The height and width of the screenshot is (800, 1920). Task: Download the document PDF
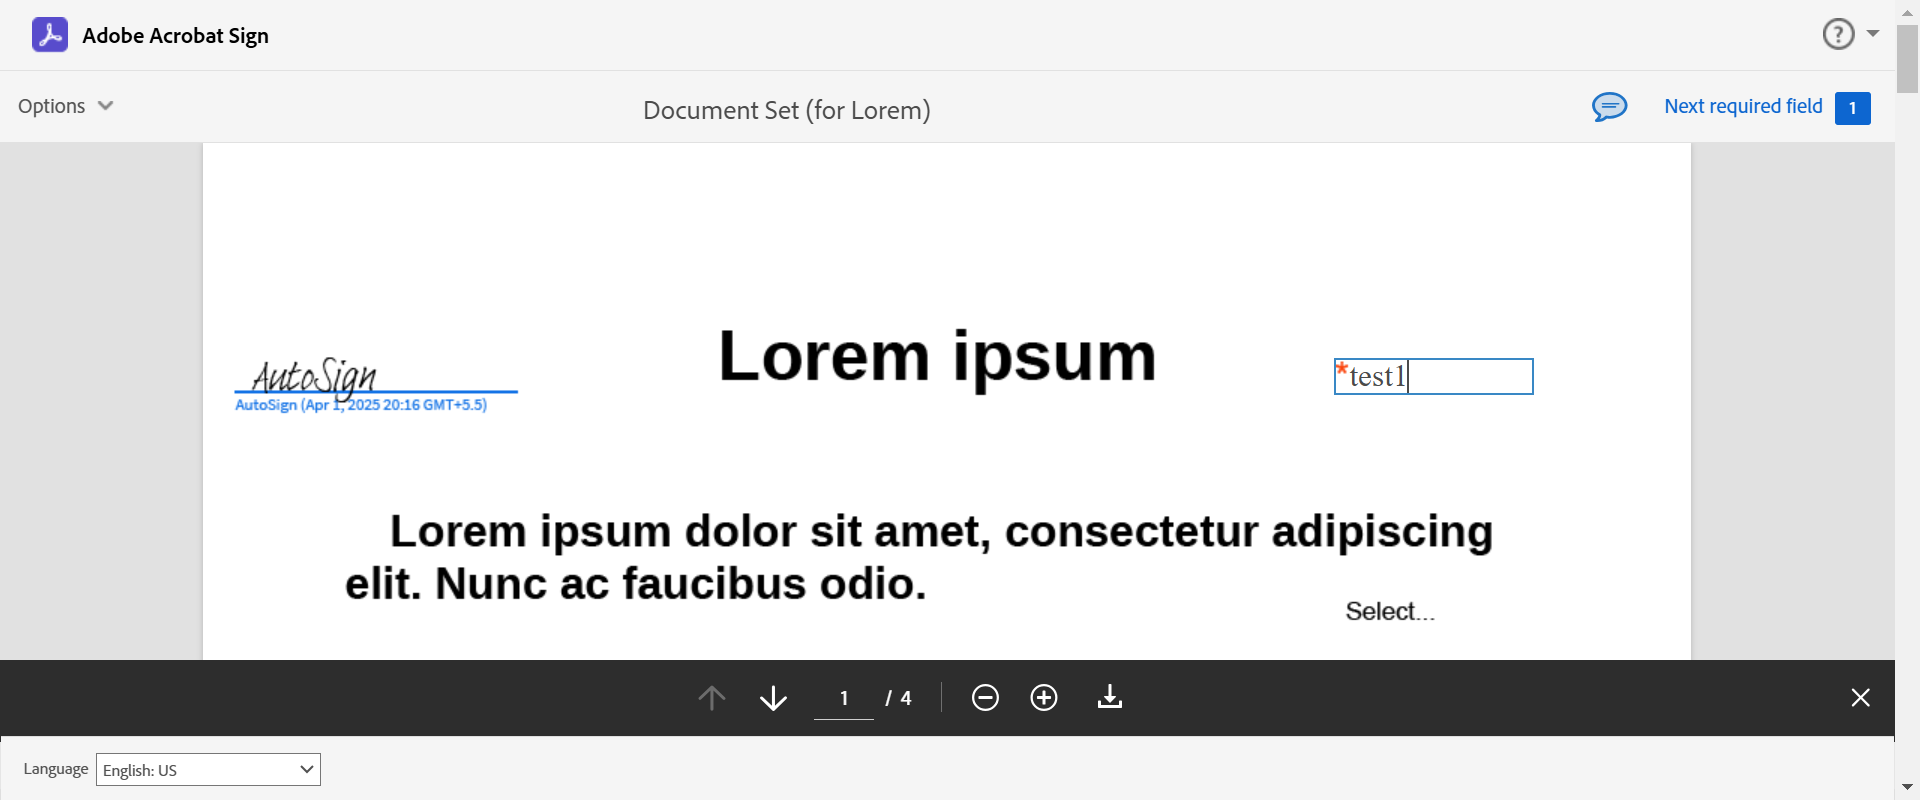tap(1110, 697)
